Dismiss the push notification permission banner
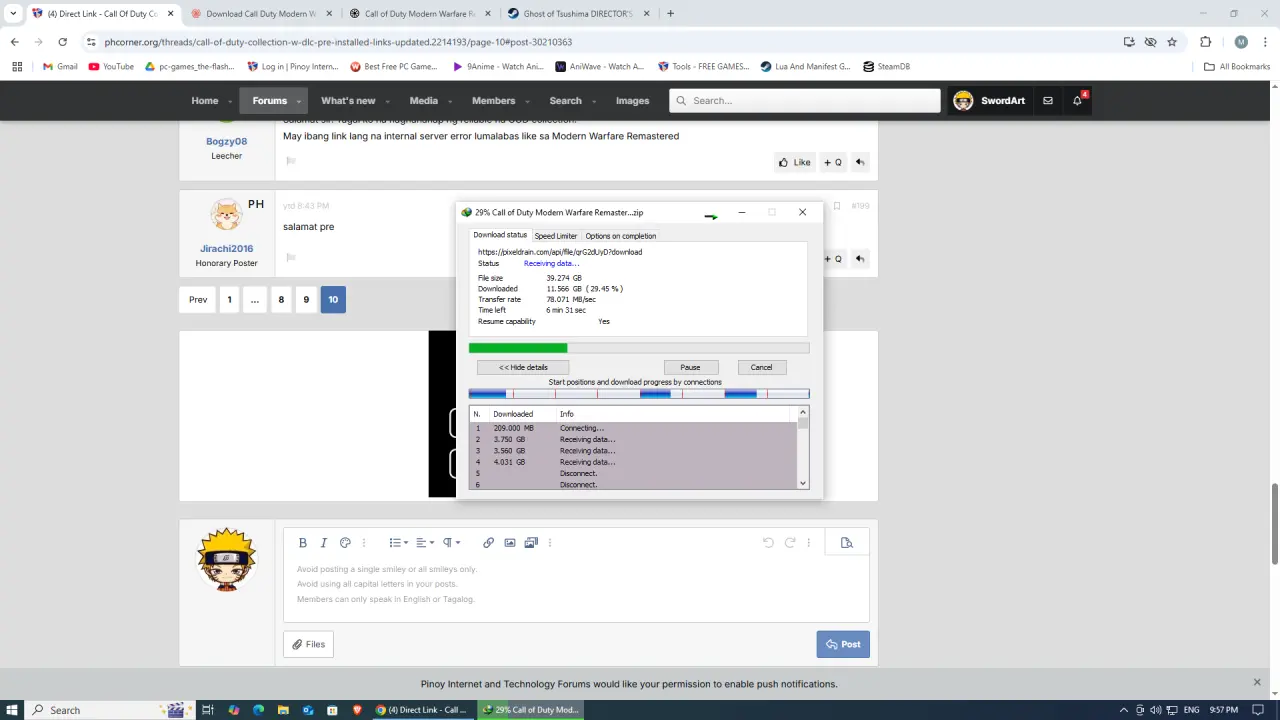This screenshot has height=720, width=1280. (1257, 682)
